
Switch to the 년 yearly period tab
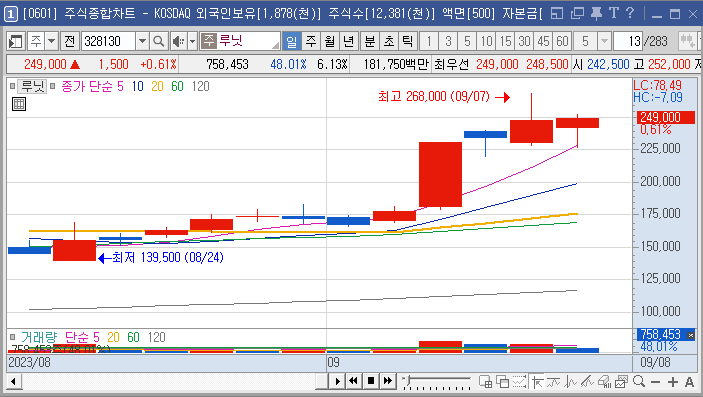pyautogui.click(x=348, y=42)
